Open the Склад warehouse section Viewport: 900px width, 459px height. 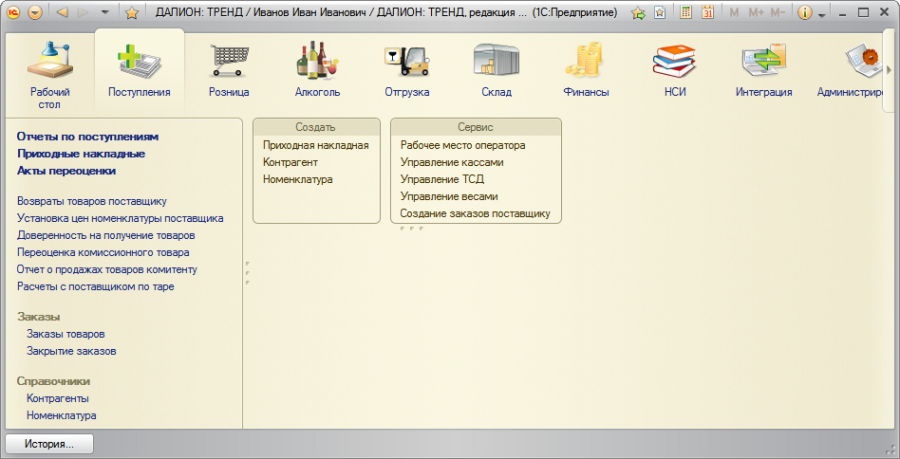496,70
